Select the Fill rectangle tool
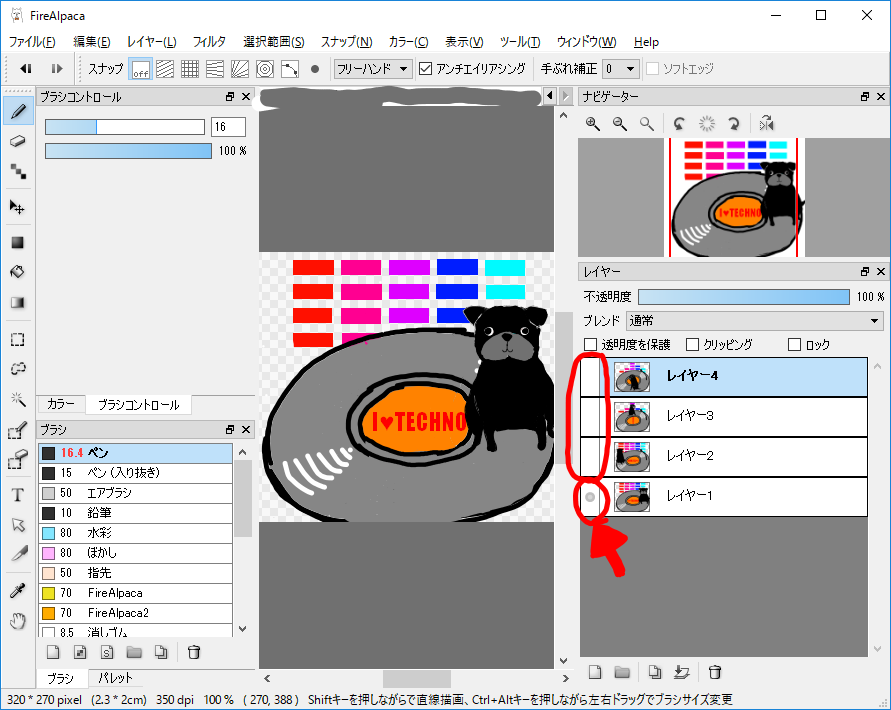891x710 pixels. click(x=18, y=243)
